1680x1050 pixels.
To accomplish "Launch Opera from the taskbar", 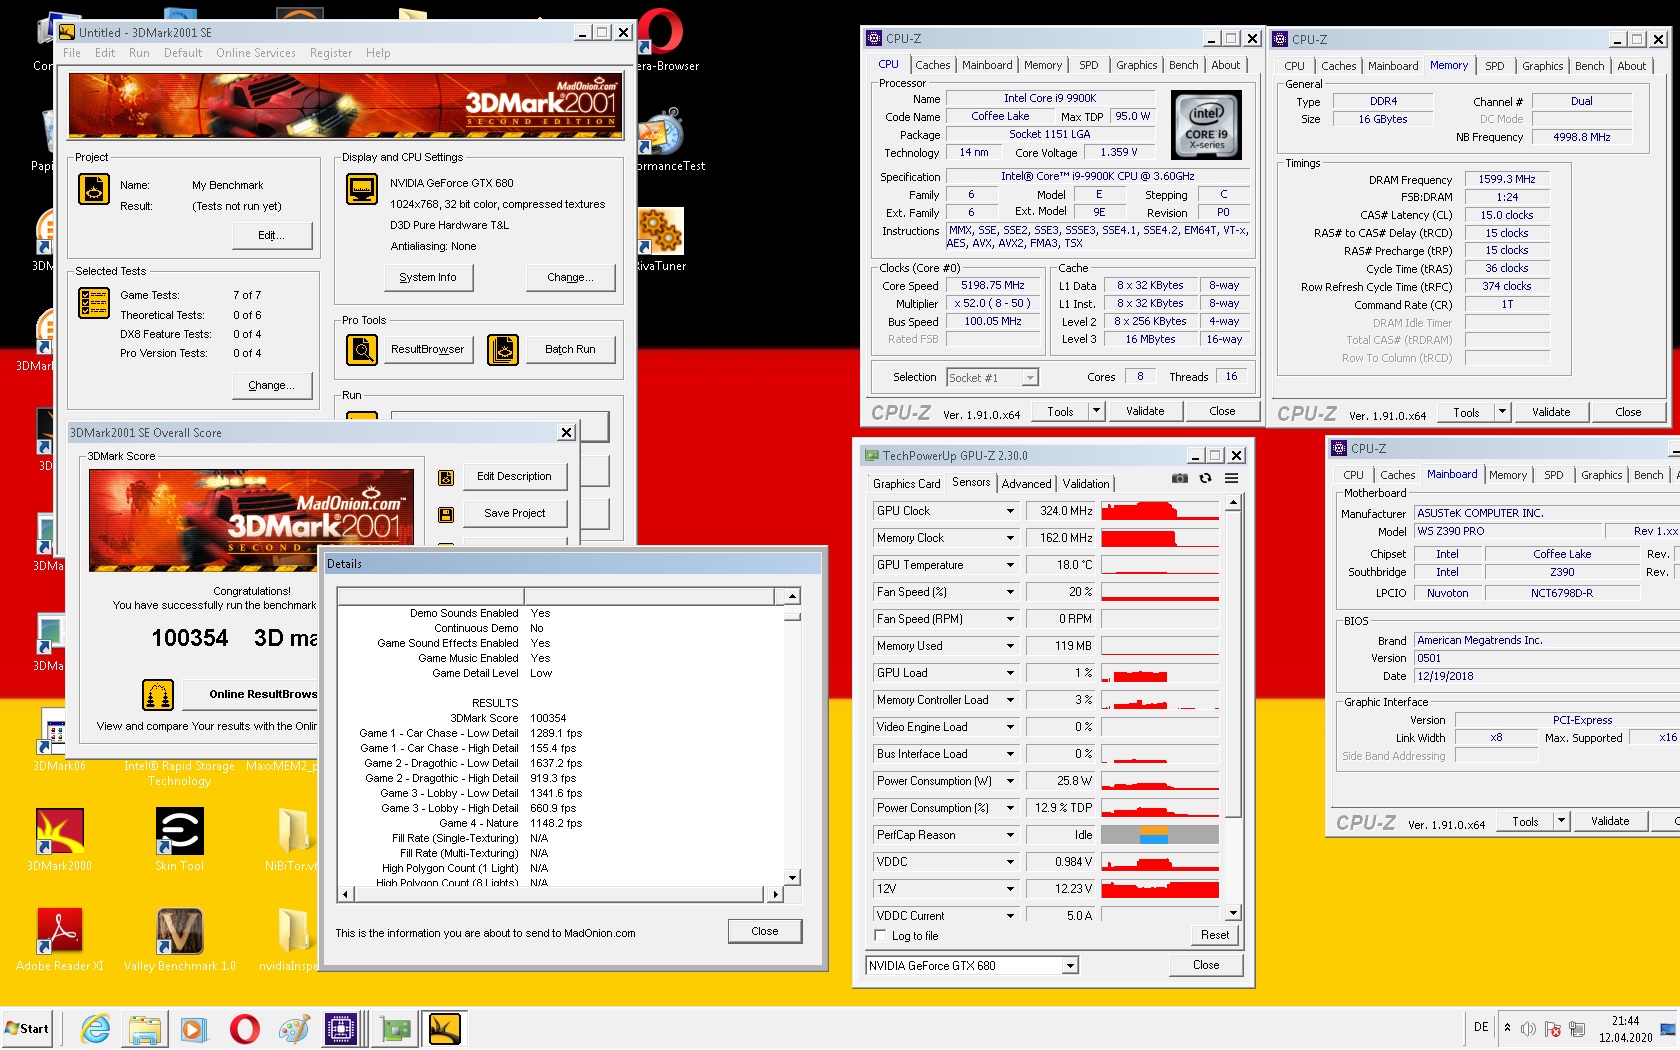I will click(x=244, y=1029).
